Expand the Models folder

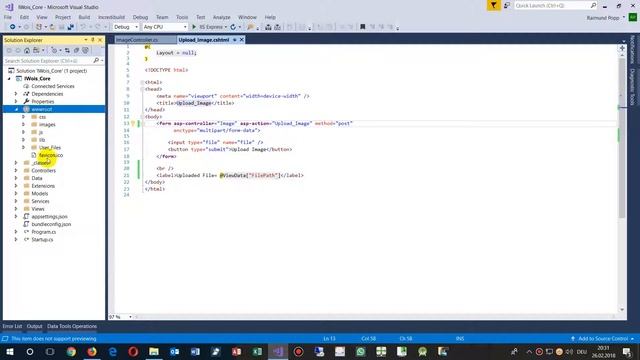coord(16,193)
